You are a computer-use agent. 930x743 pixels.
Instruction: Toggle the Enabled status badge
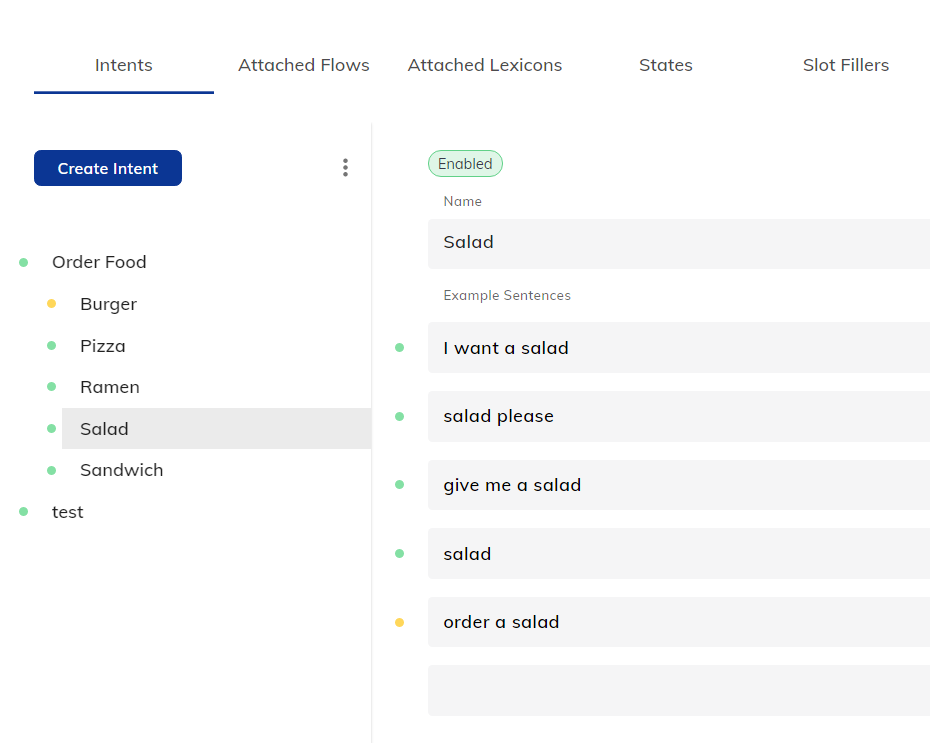[465, 164]
